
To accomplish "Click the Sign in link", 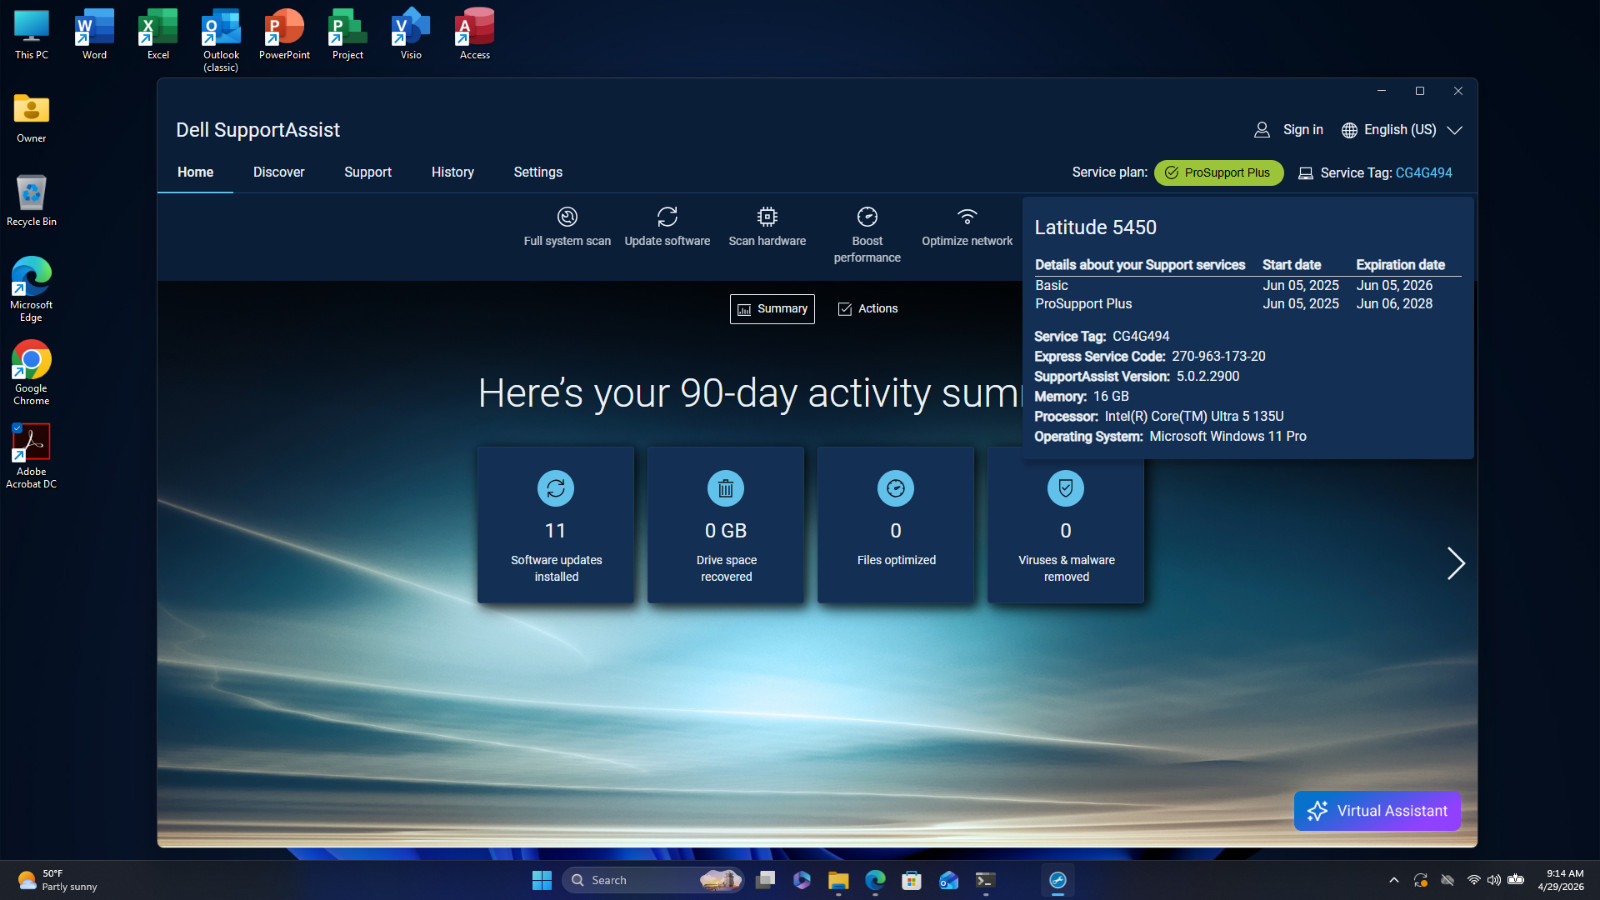I will (1303, 130).
